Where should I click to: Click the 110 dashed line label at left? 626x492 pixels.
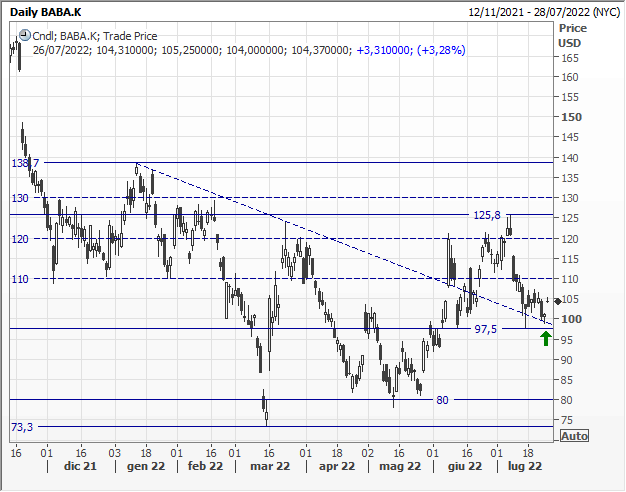20,279
